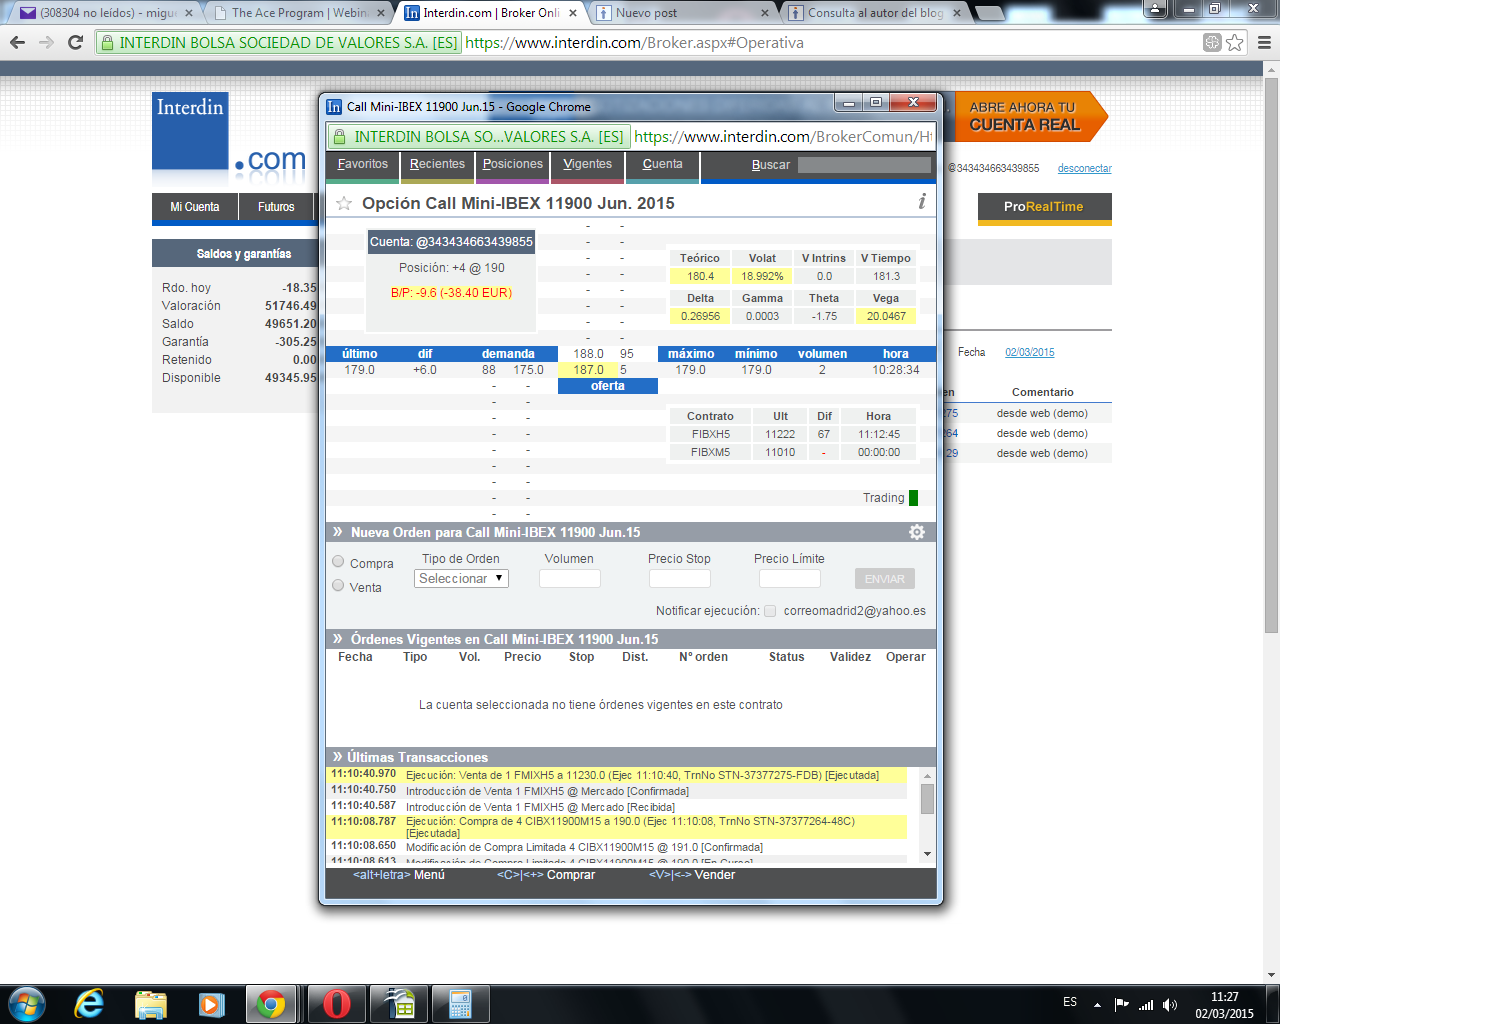This screenshot has width=1500, height=1024.
Task: Open the Opera browser from the taskbar
Action: click(337, 1004)
